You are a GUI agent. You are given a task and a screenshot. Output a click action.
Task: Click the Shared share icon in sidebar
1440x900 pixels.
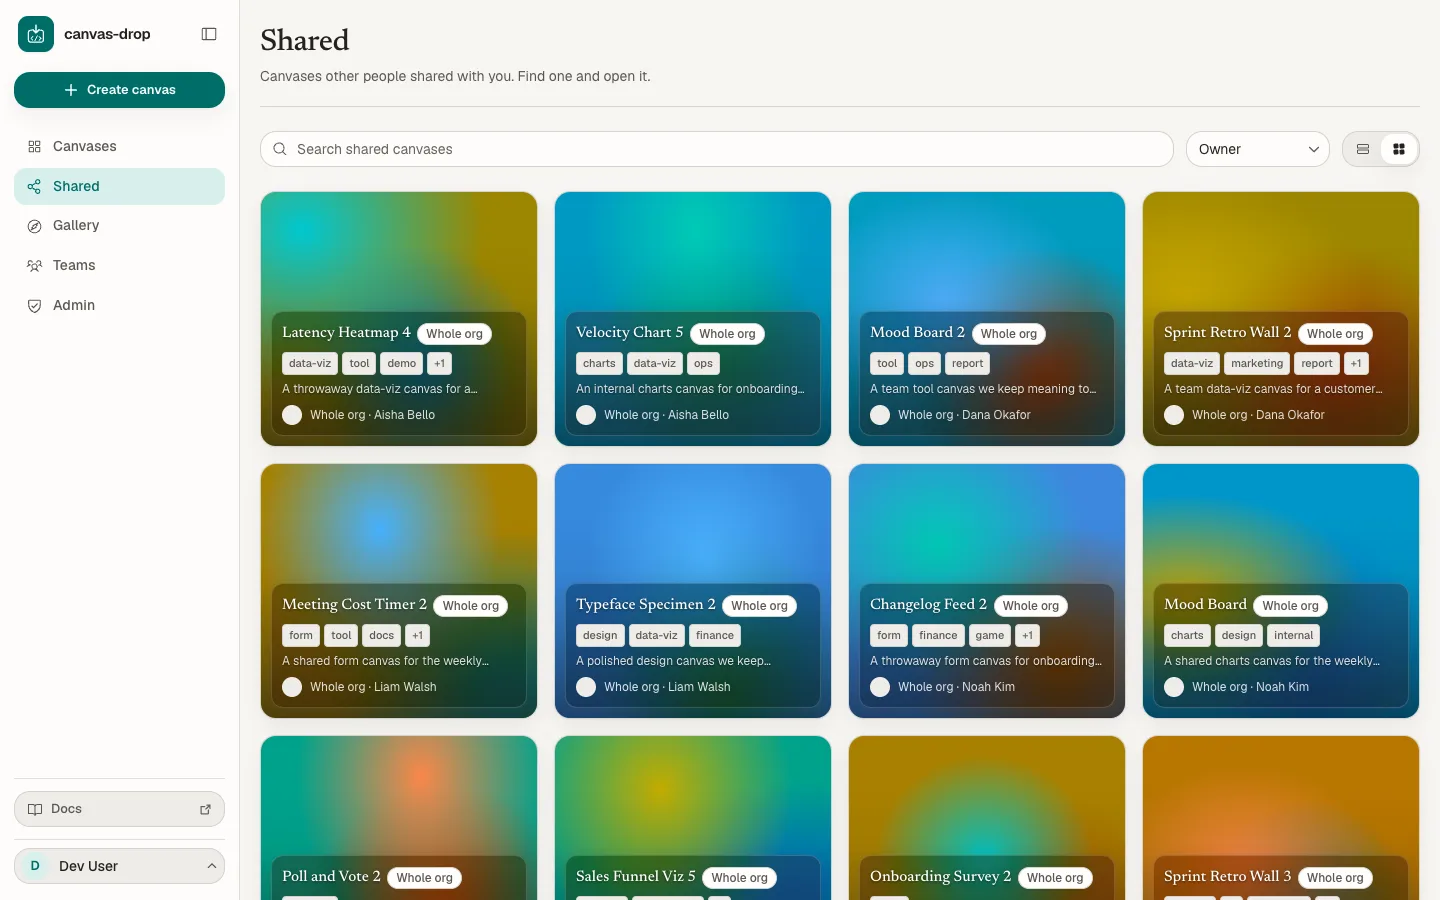[34, 187]
